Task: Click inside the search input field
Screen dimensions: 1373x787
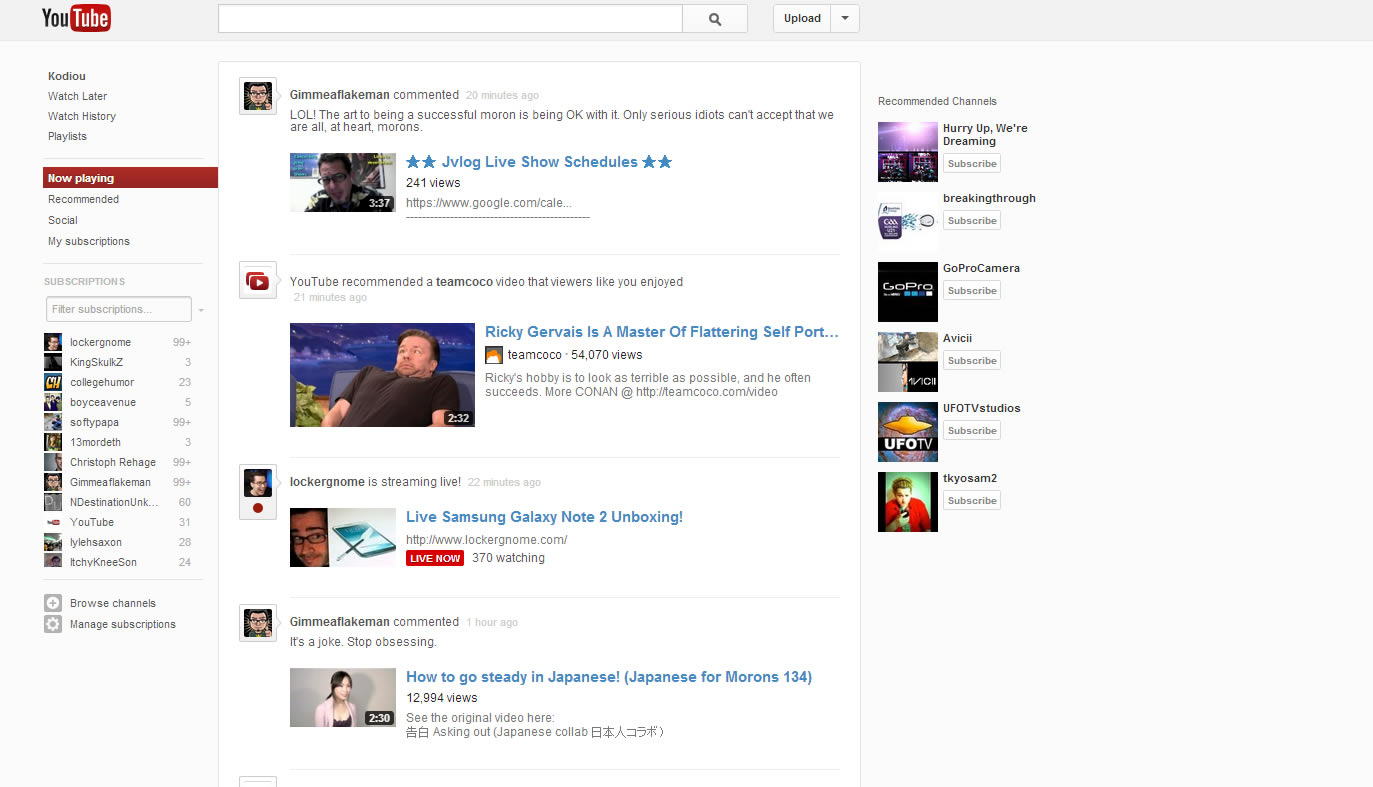Action: (x=448, y=18)
